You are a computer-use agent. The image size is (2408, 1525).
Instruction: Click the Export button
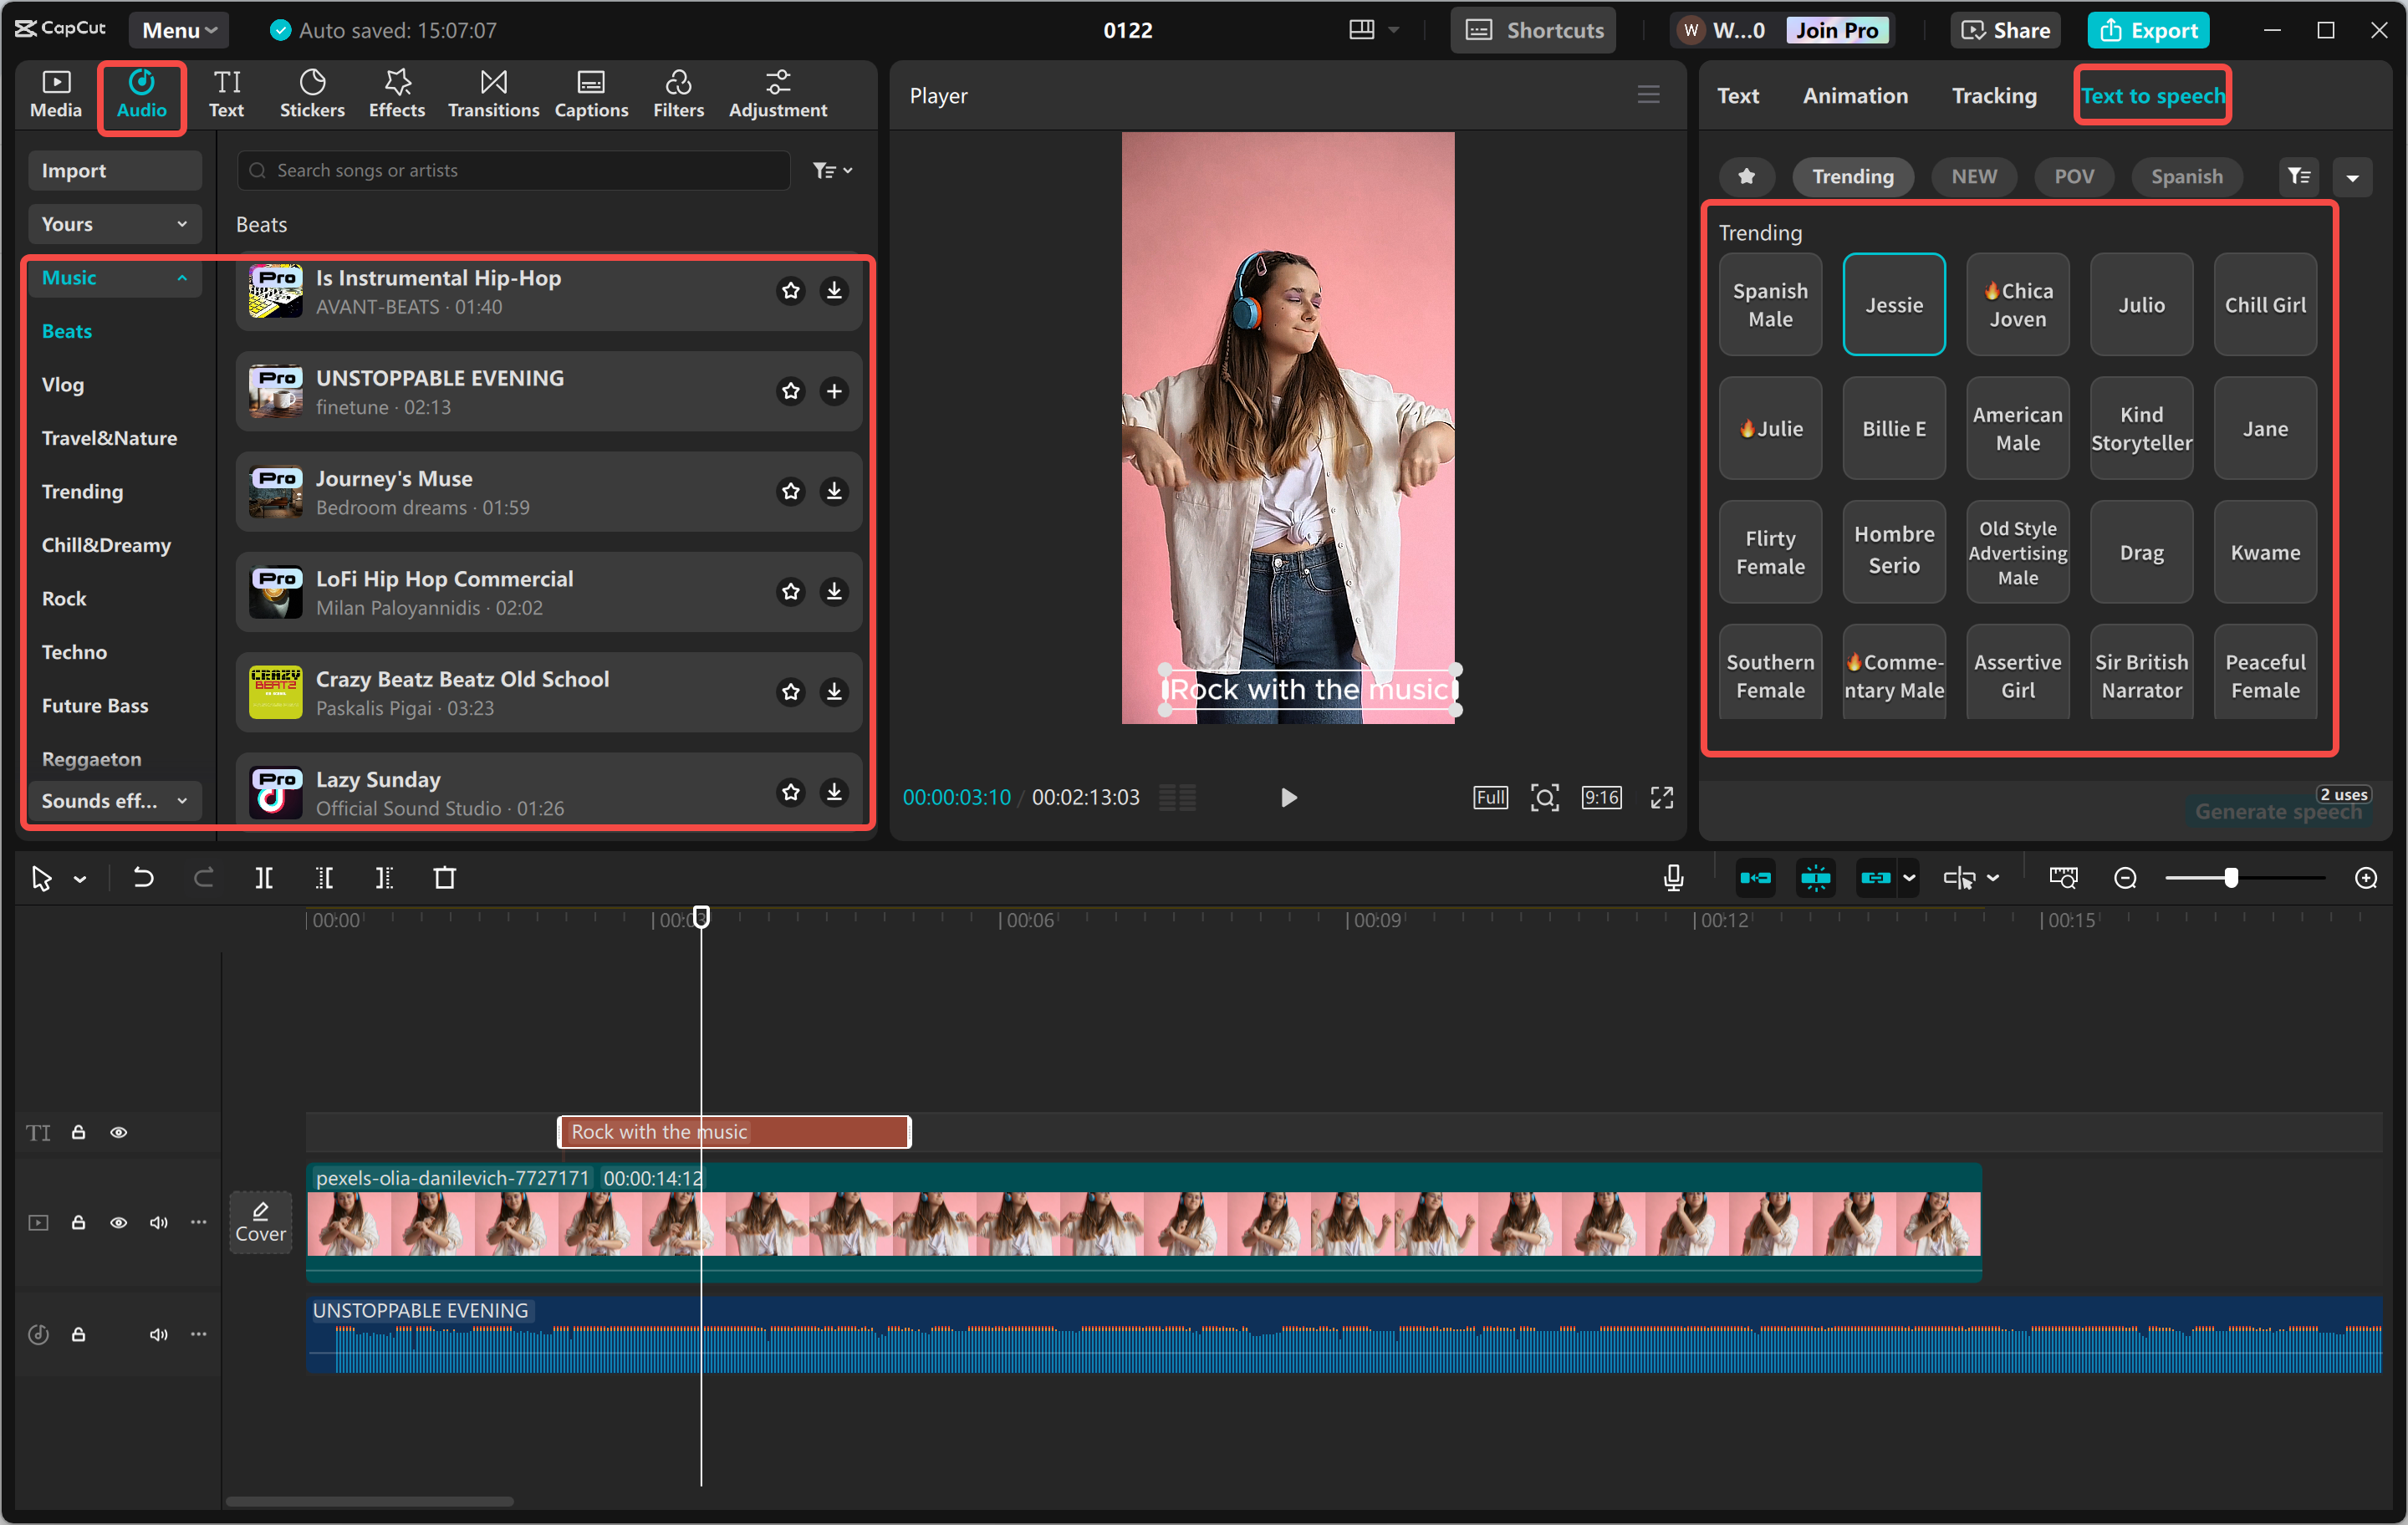coord(2148,29)
